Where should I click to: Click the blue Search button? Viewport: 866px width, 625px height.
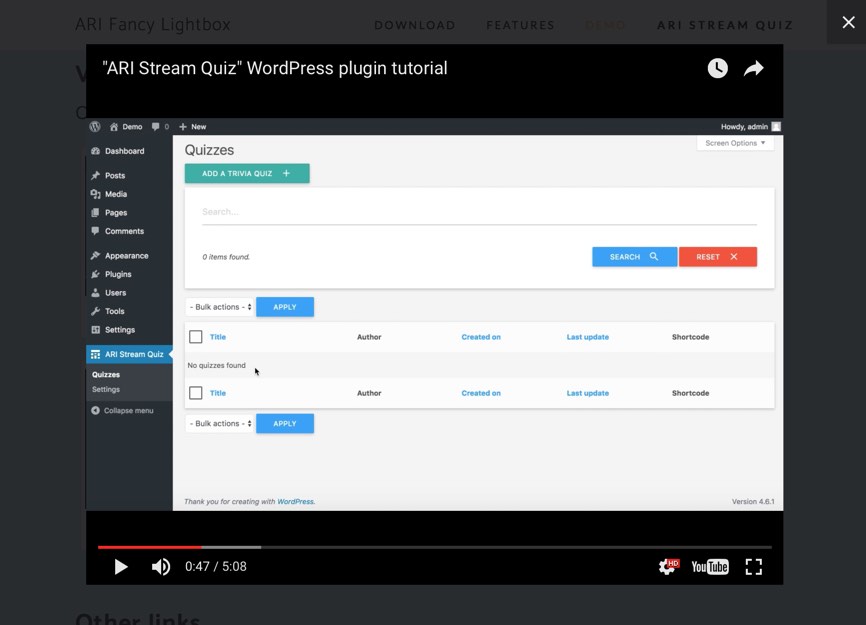[x=635, y=257]
